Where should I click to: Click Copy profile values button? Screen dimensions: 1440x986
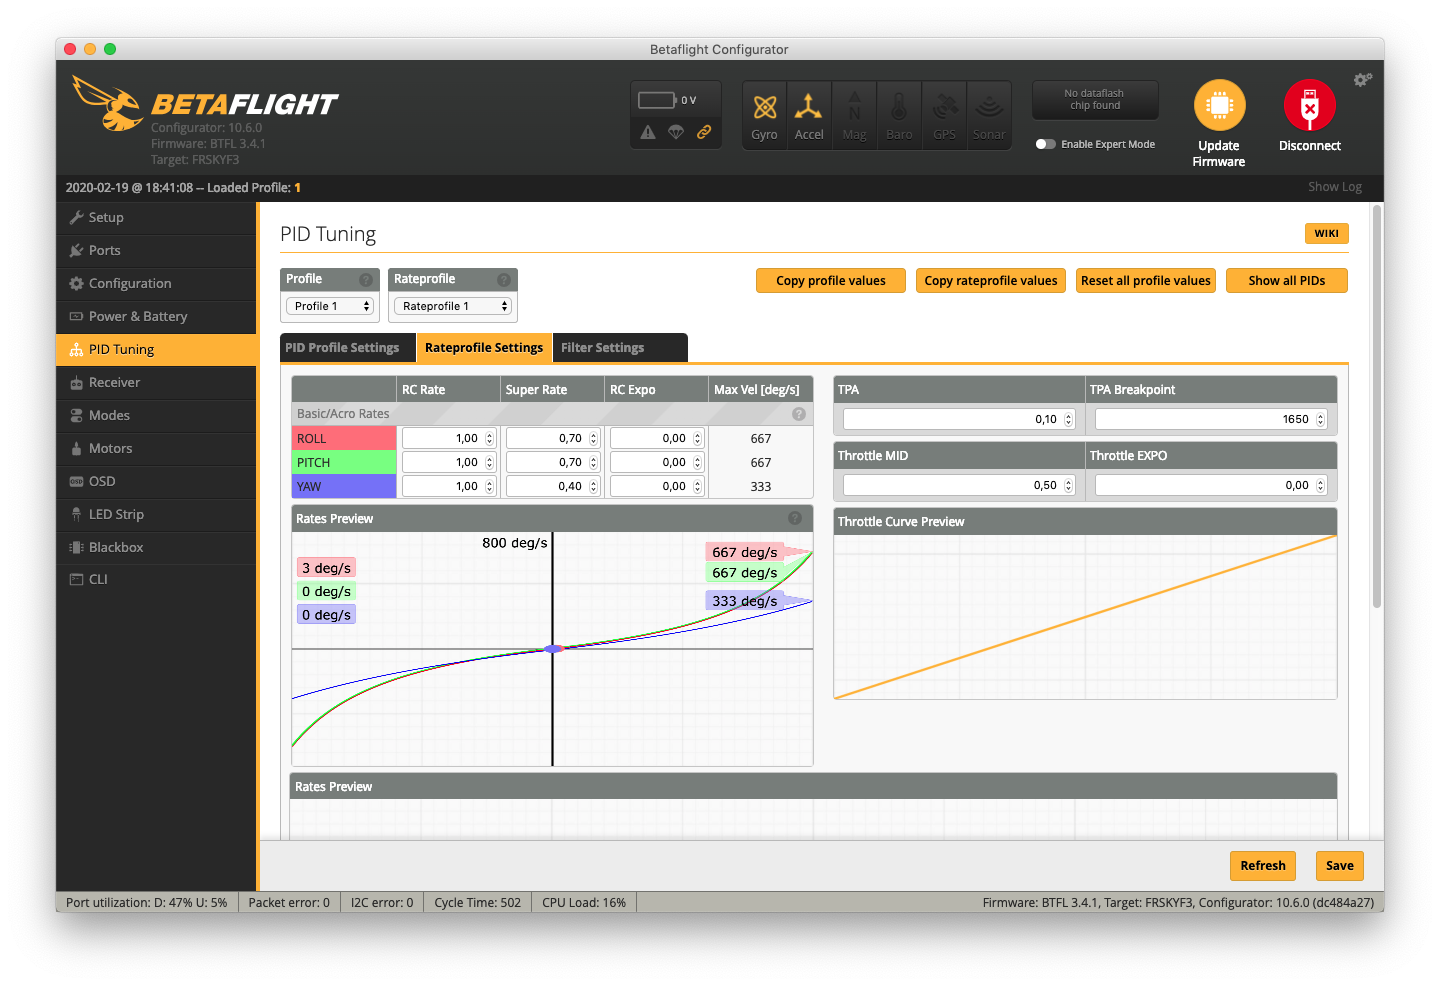pyautogui.click(x=831, y=281)
